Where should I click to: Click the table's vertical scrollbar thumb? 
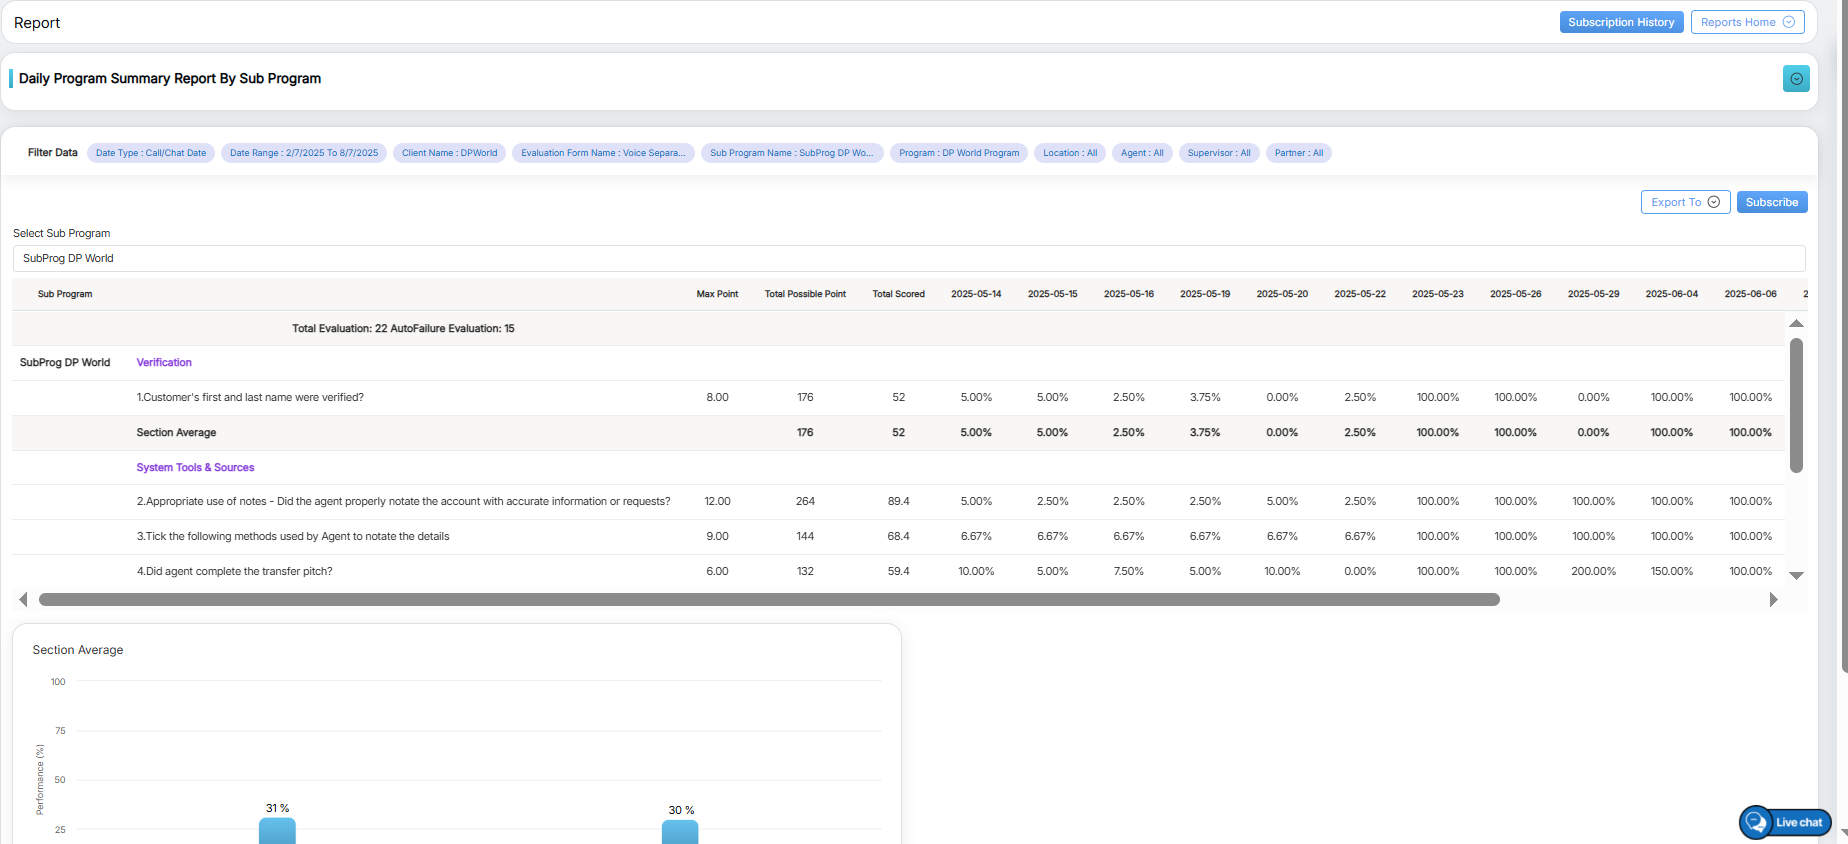1796,405
